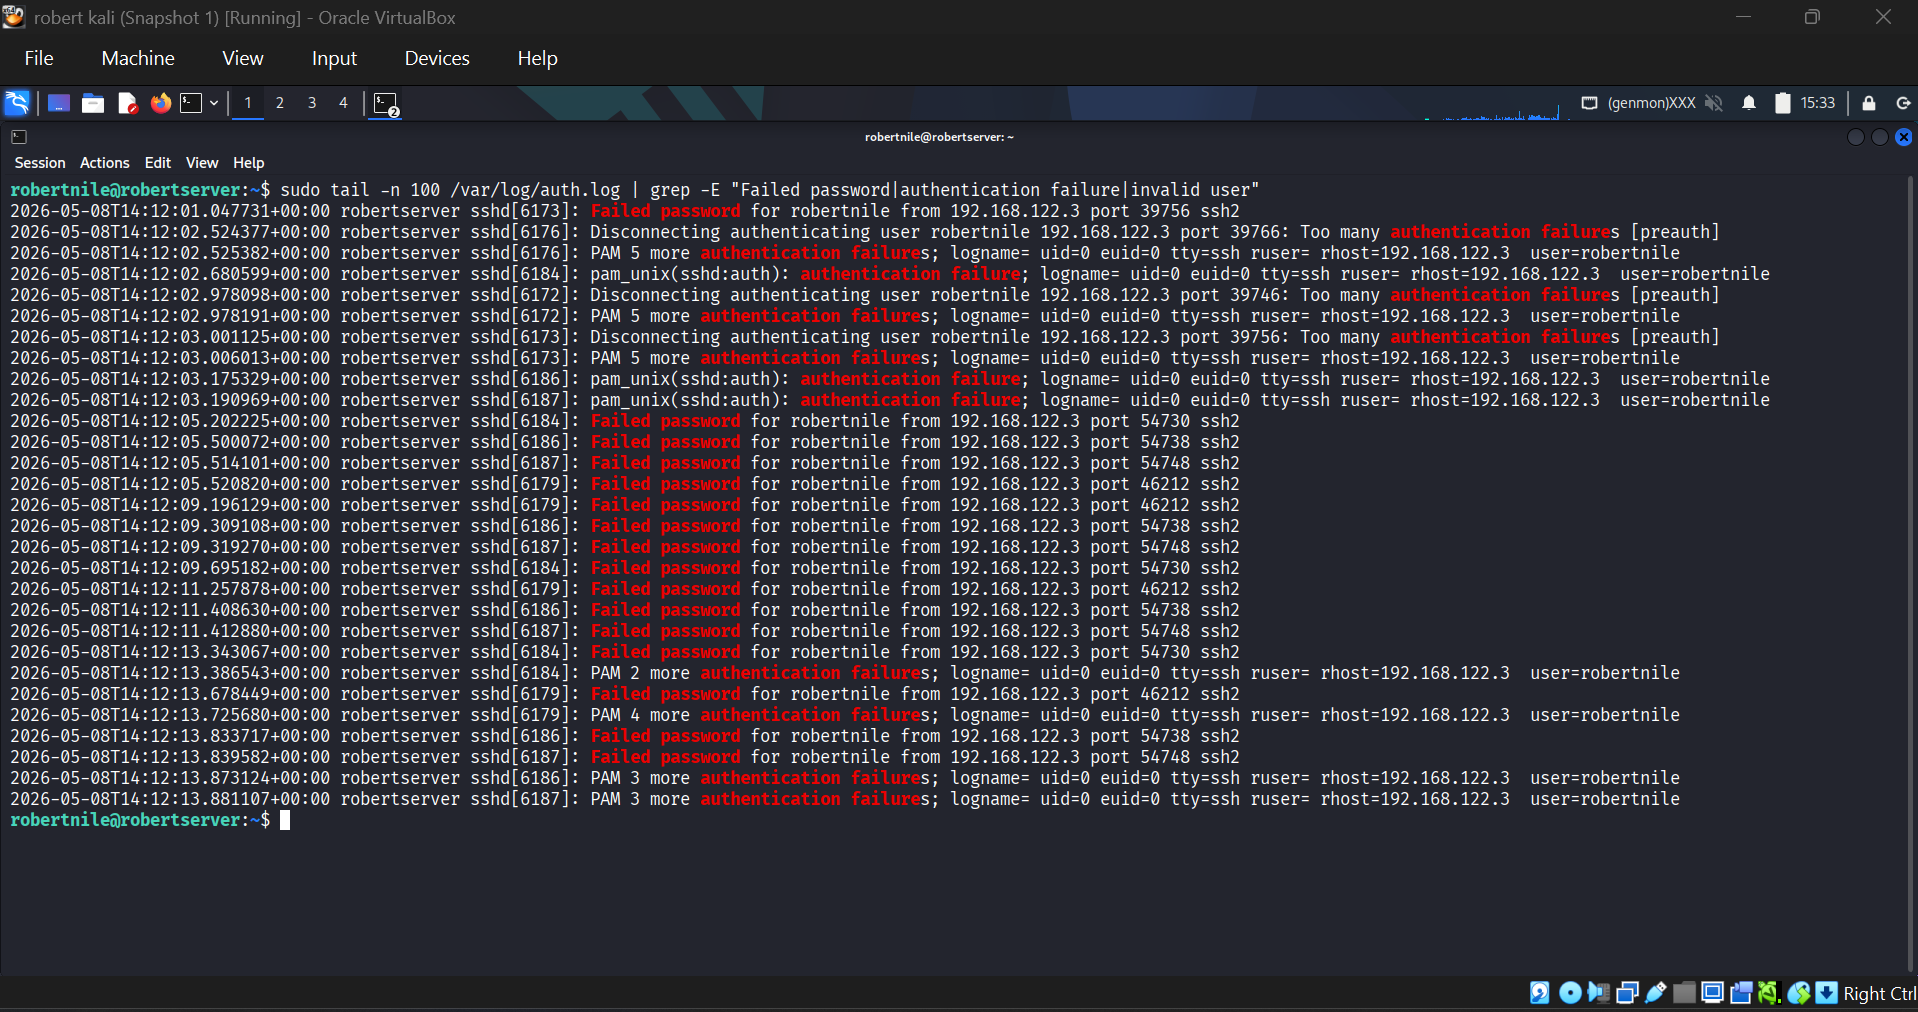Open the VirtualBox Devices menu
Viewport: 1918px width, 1012px height.
(437, 58)
